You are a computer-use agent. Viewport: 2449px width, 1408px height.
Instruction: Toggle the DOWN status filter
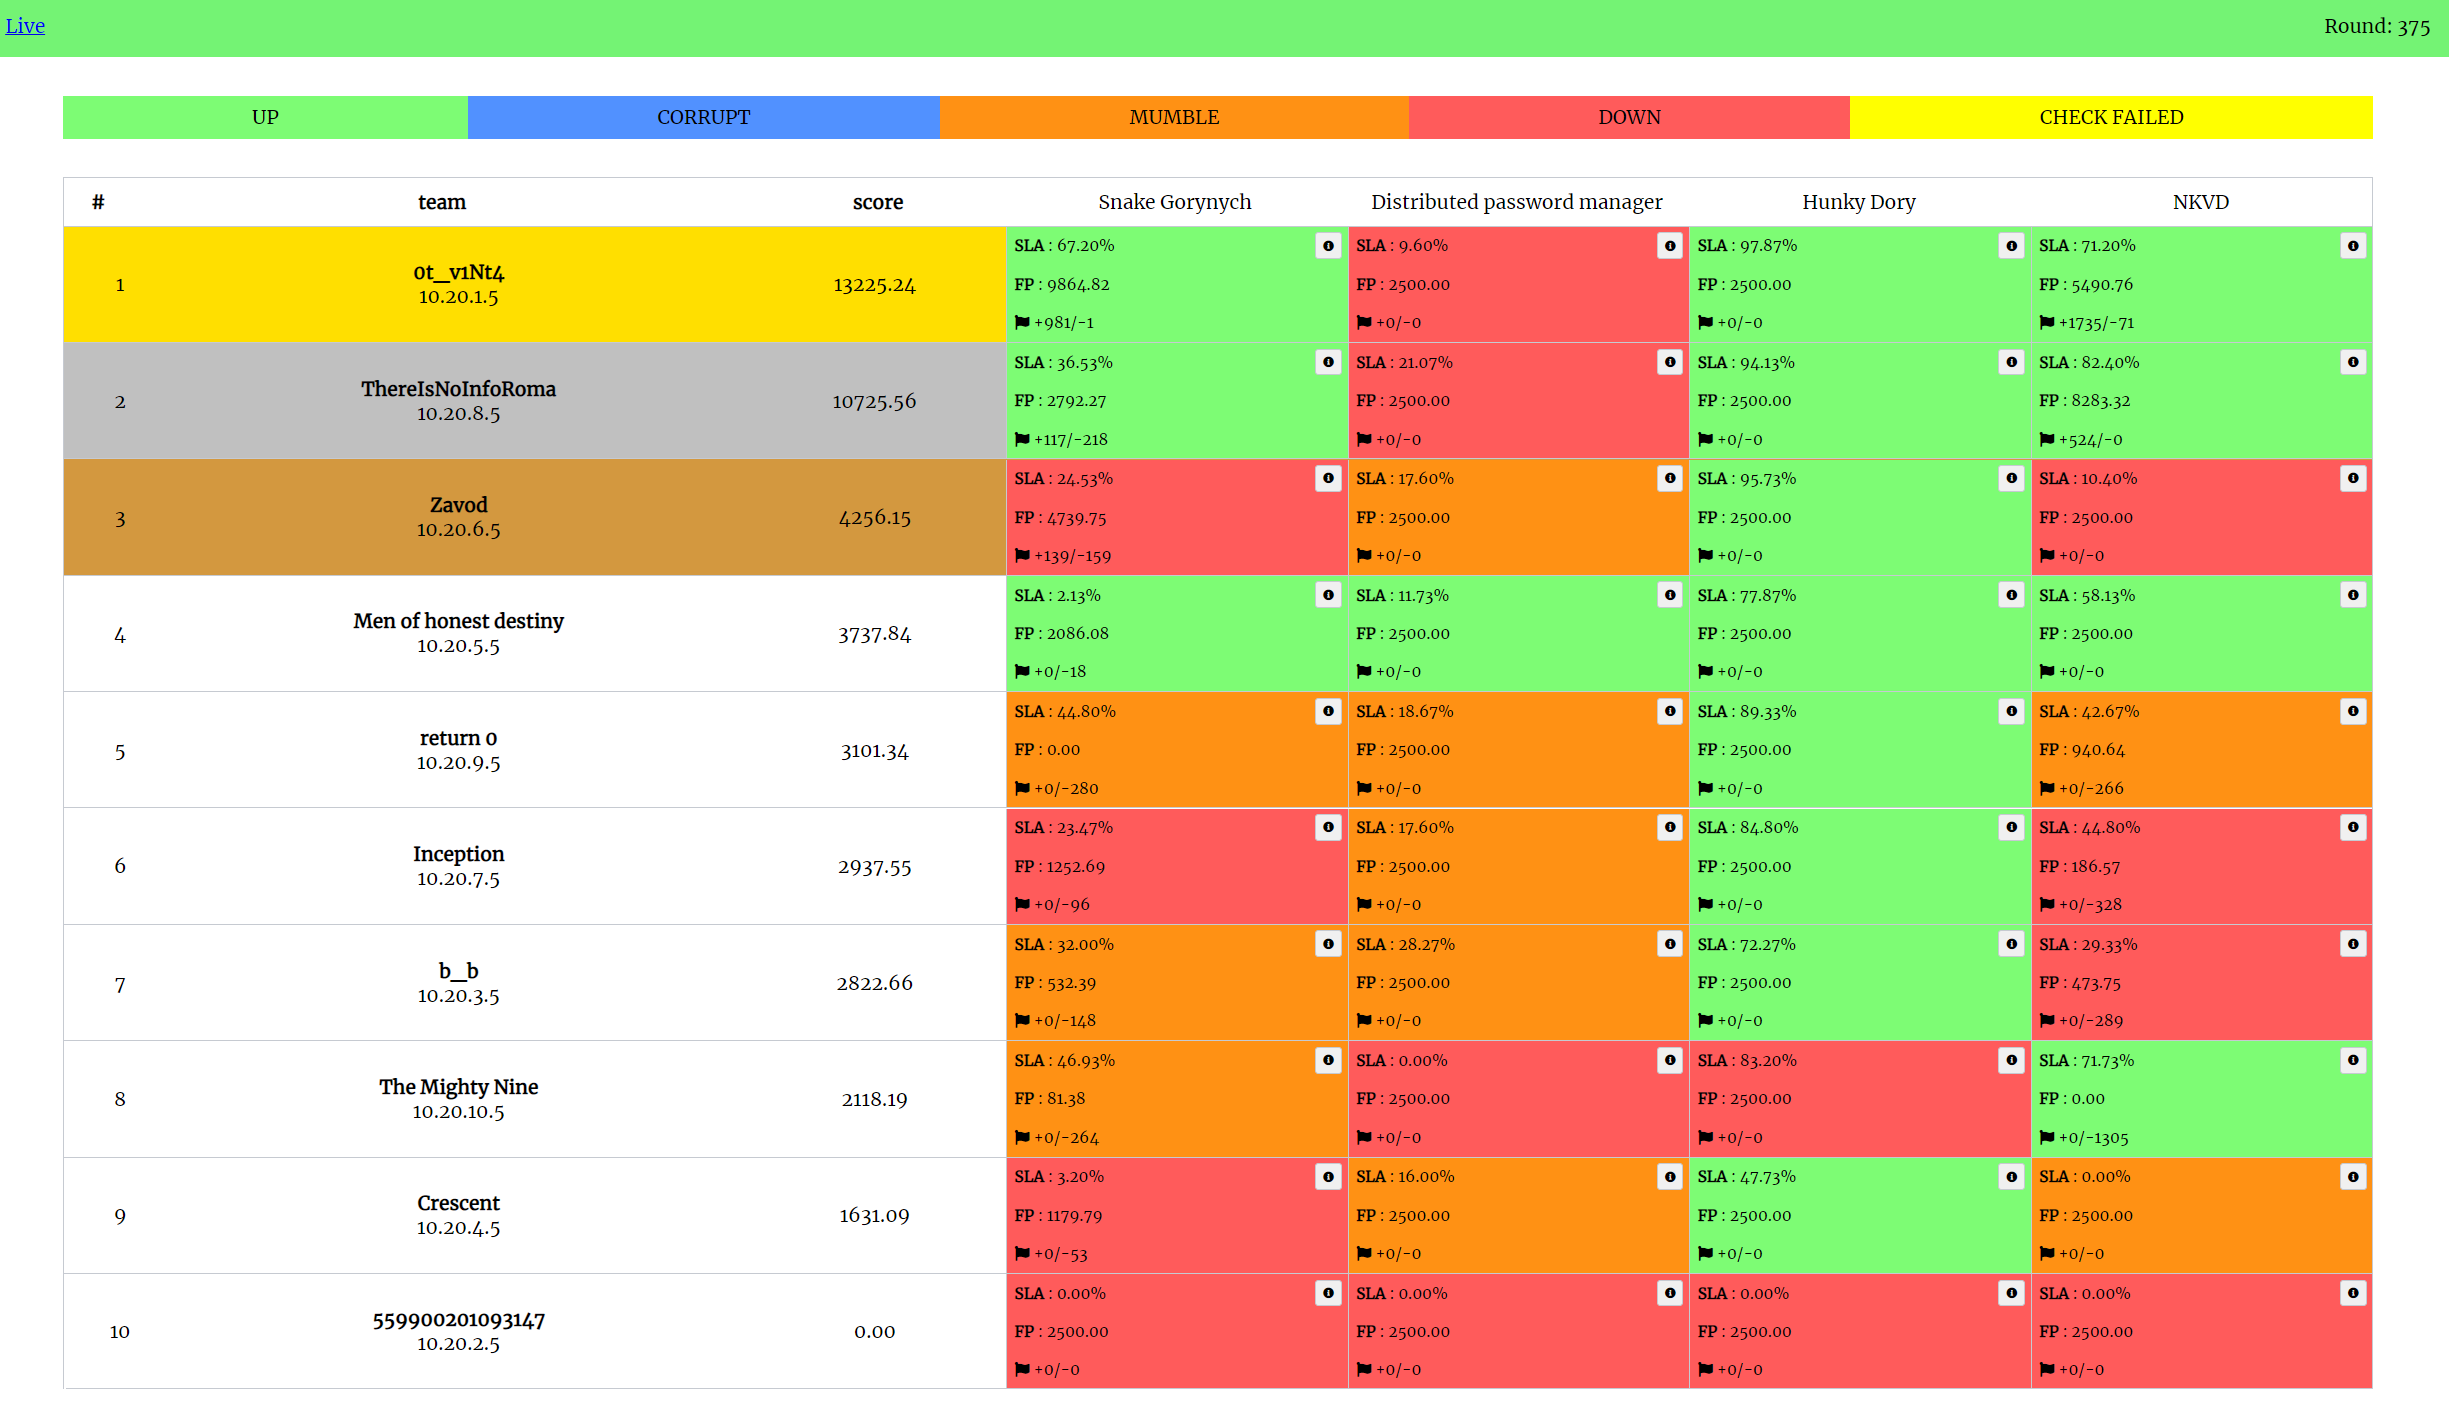pyautogui.click(x=1628, y=117)
